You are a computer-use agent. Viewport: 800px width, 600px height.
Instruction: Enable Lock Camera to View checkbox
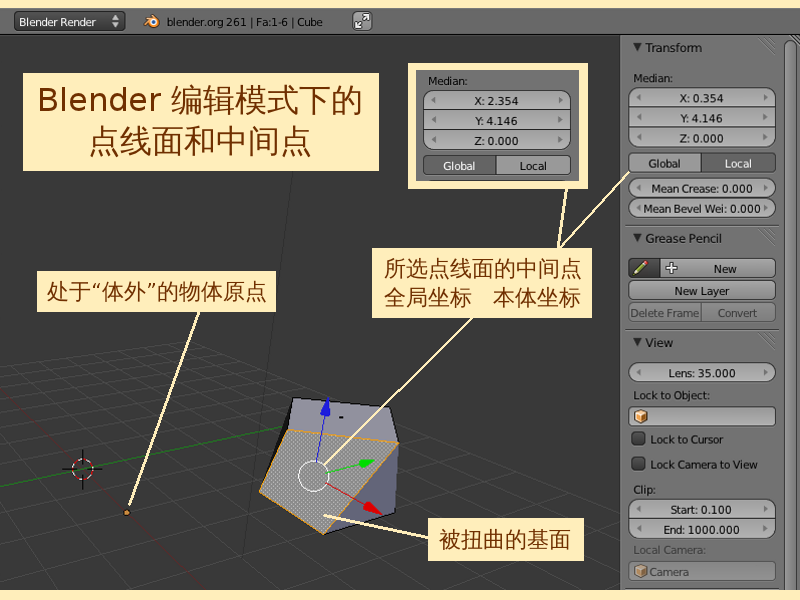tap(638, 464)
